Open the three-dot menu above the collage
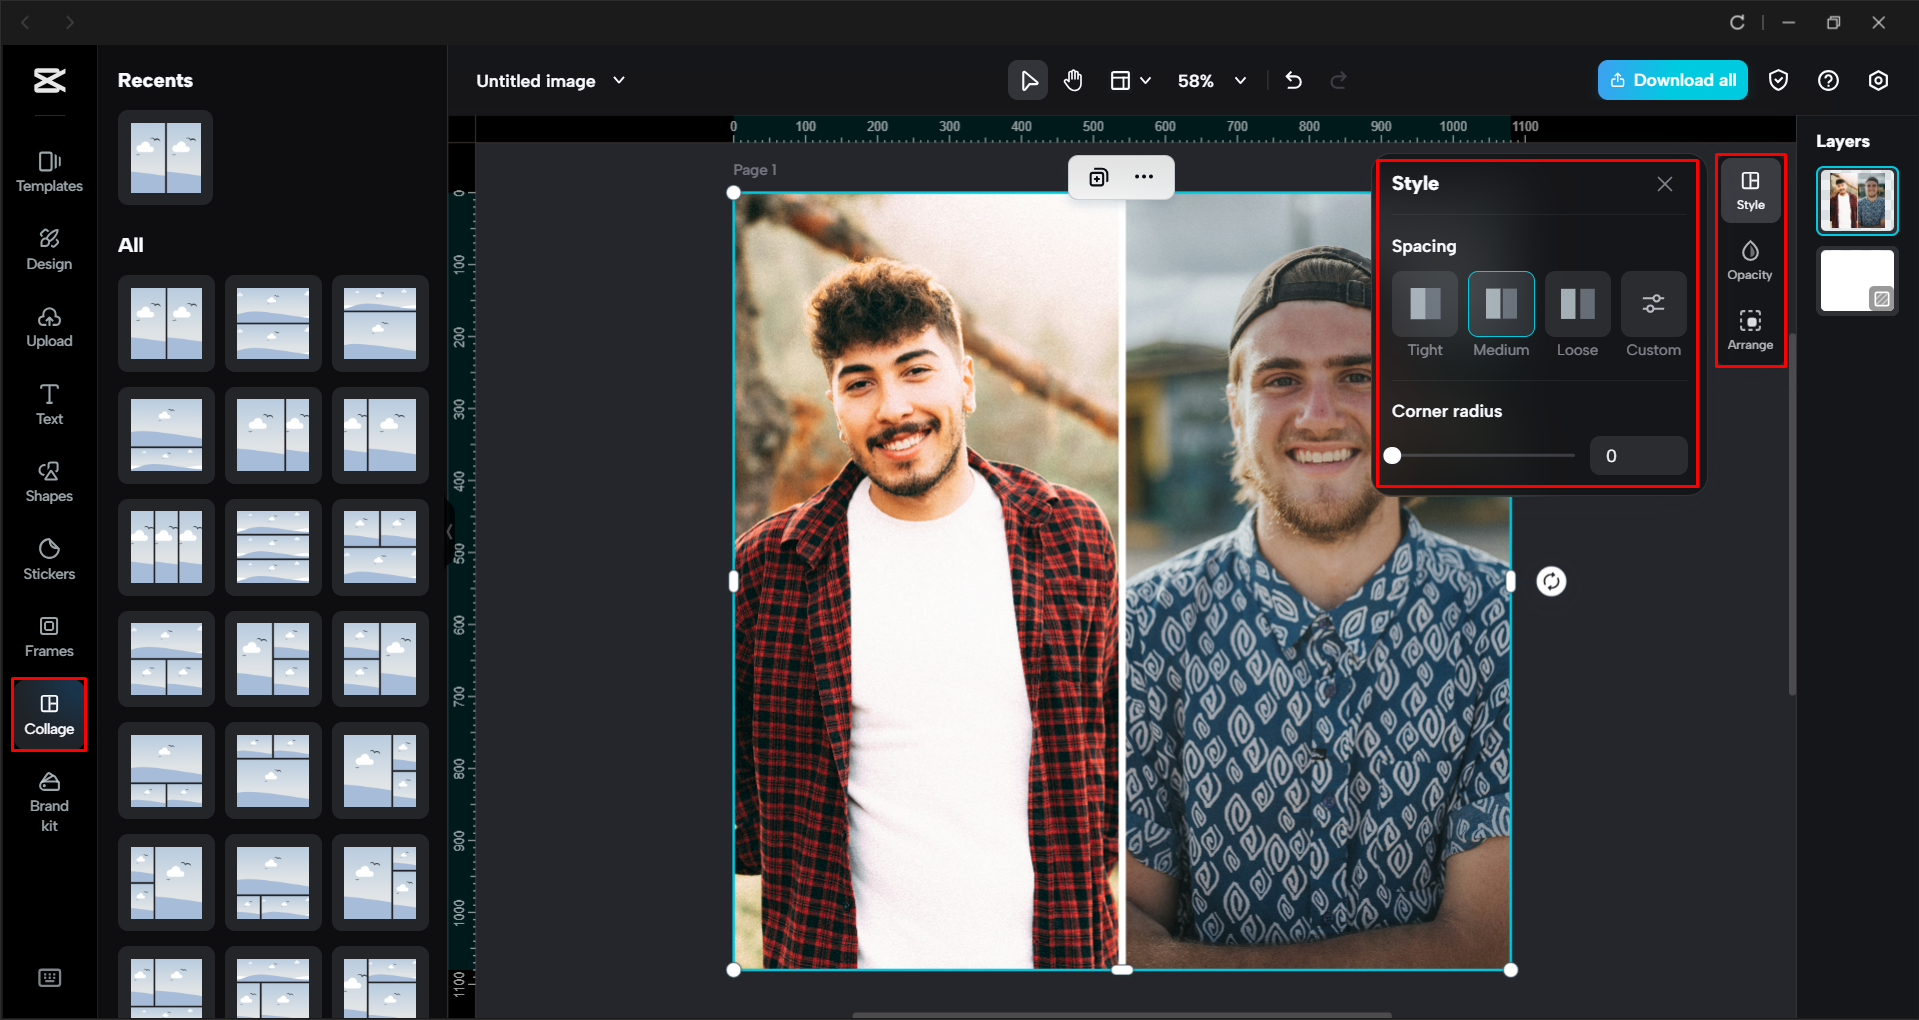This screenshot has width=1919, height=1020. click(x=1143, y=176)
